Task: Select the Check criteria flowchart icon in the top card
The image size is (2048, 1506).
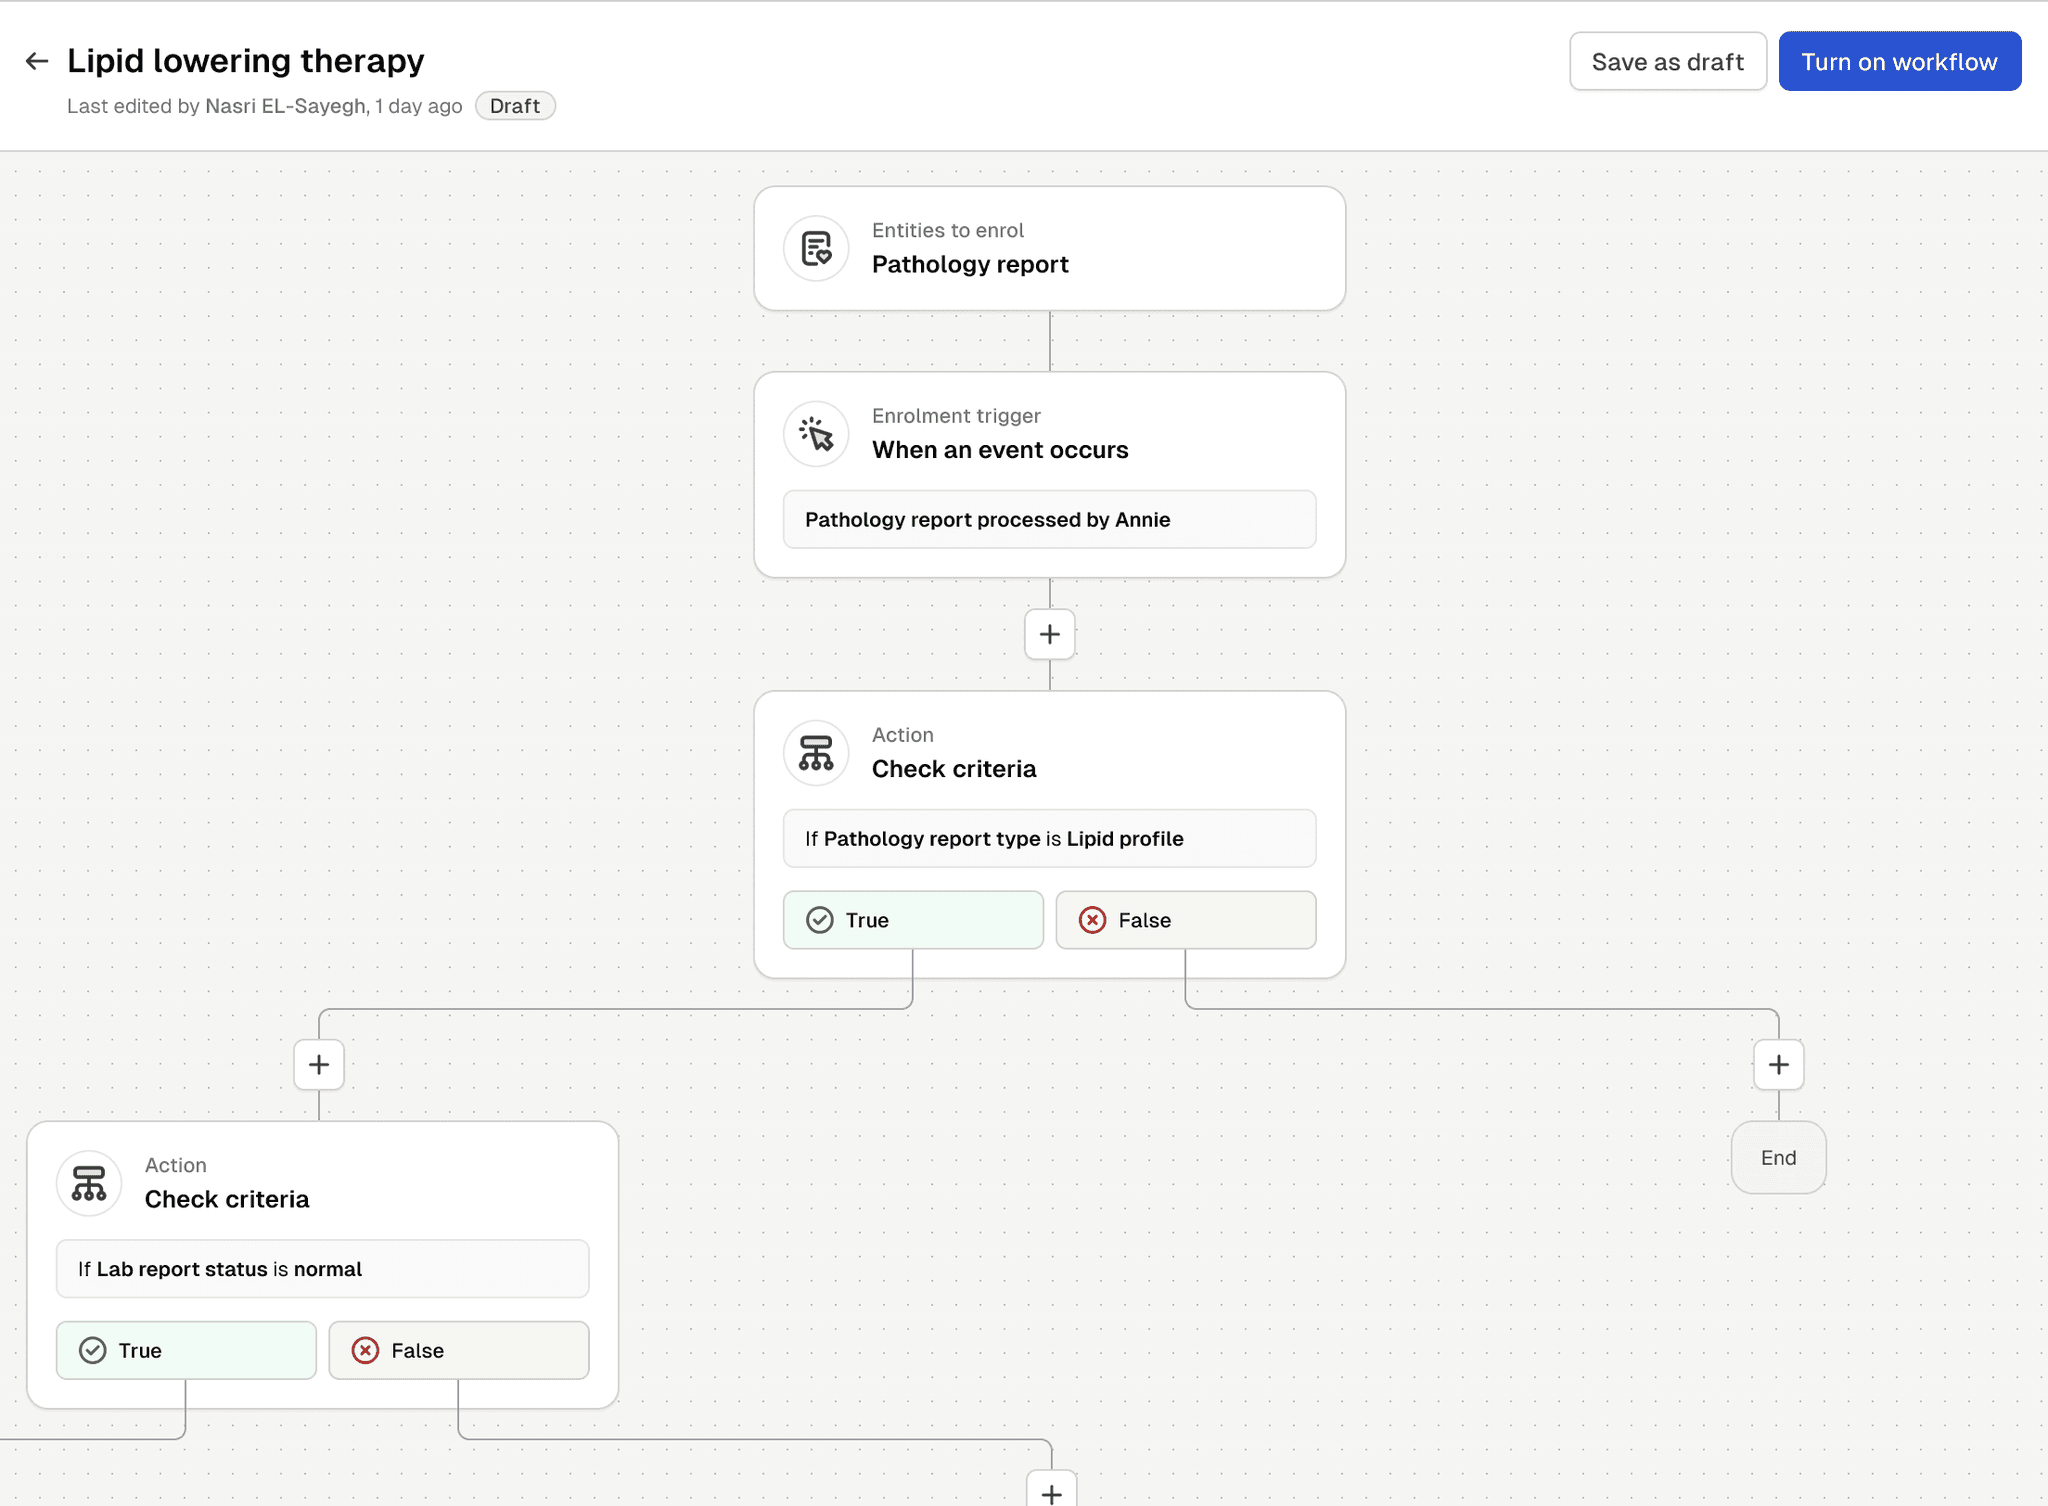Action: click(x=816, y=753)
